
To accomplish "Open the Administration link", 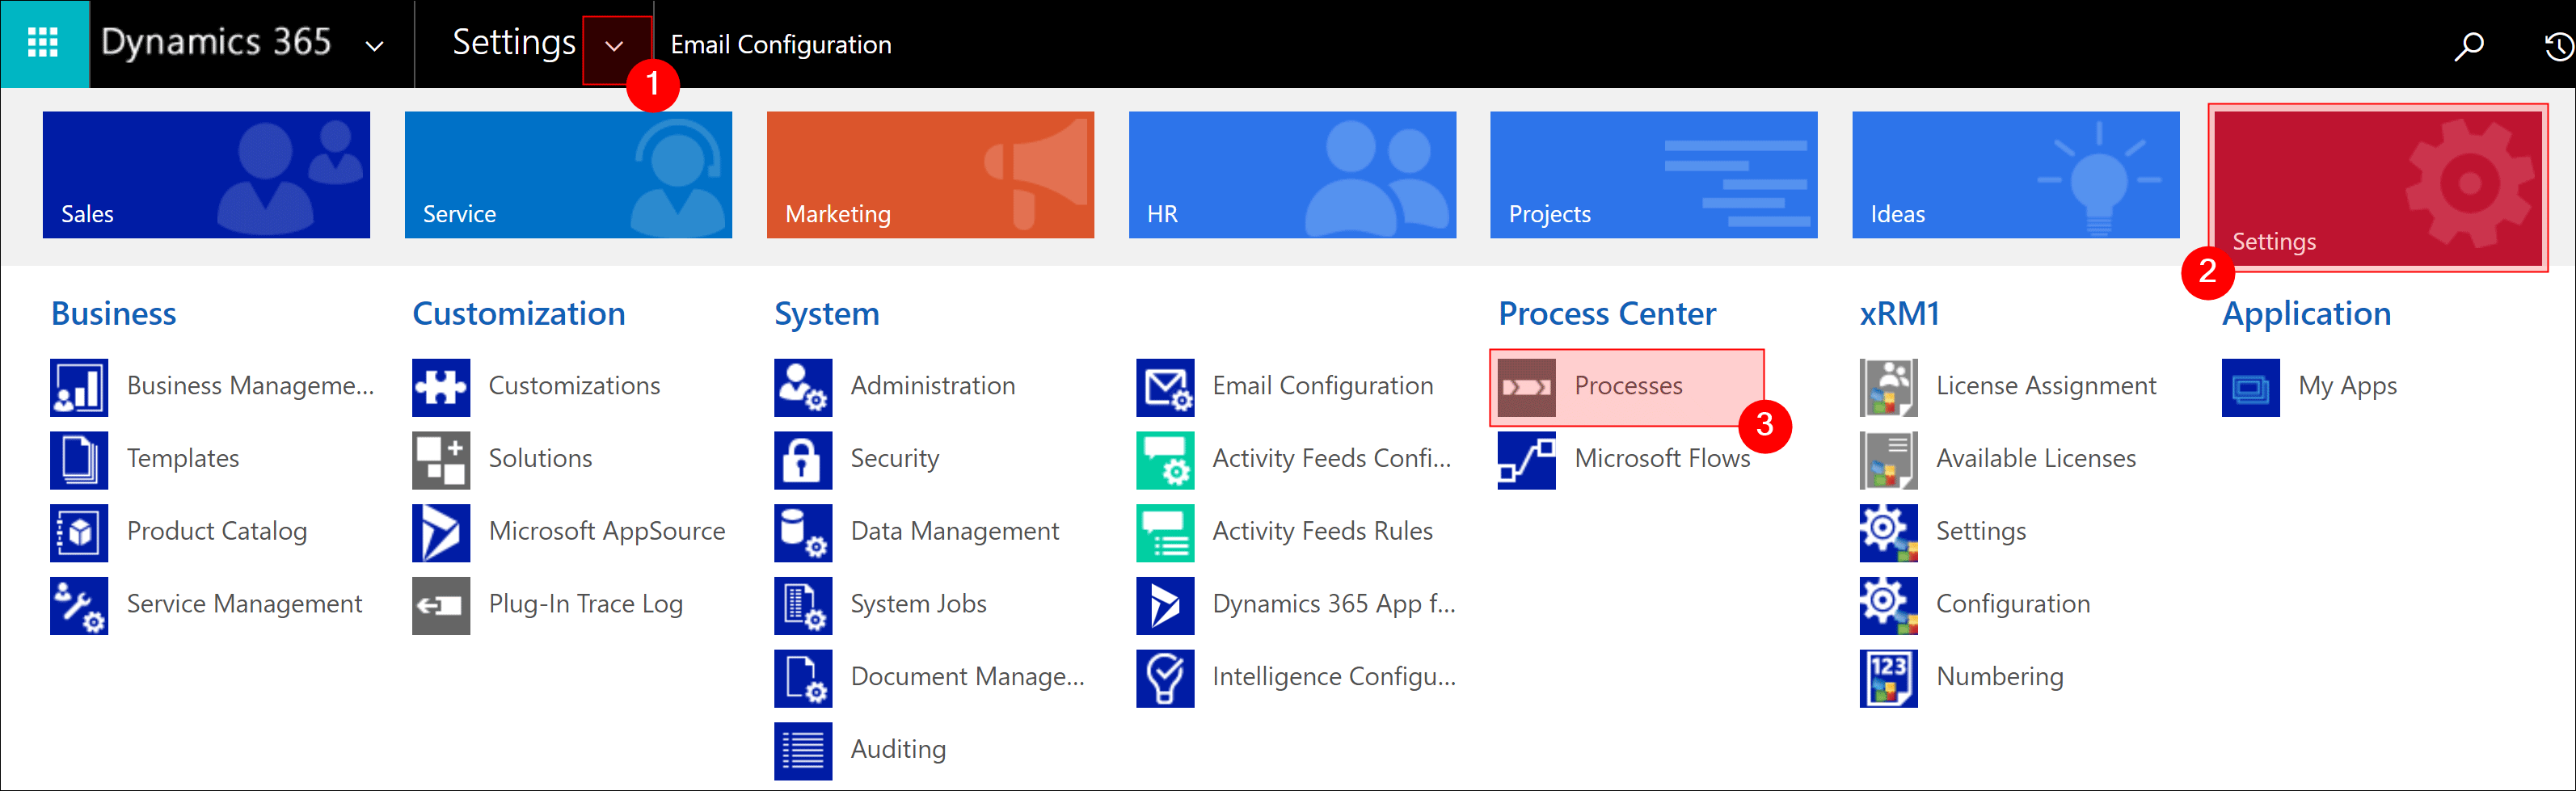I will click(x=933, y=386).
